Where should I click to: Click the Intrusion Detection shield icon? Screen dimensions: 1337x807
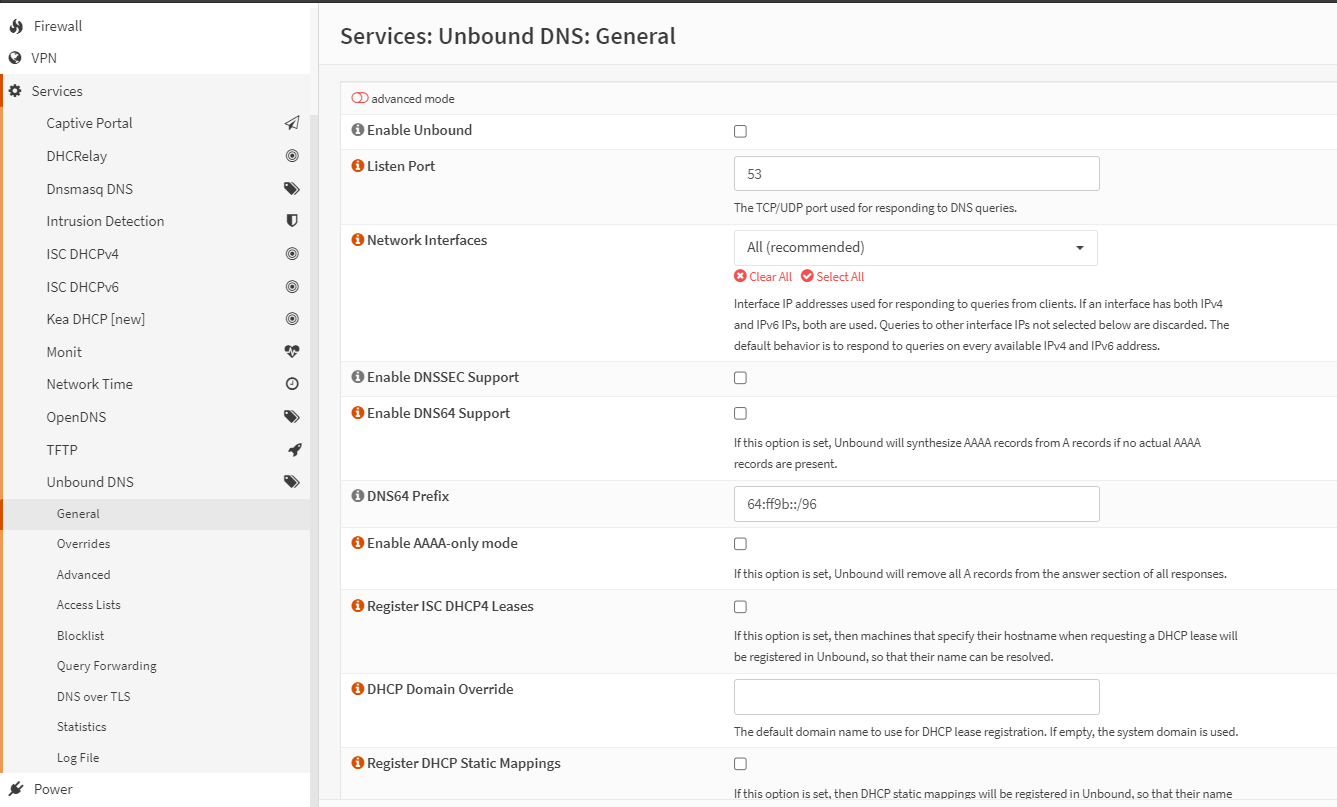pyautogui.click(x=292, y=221)
